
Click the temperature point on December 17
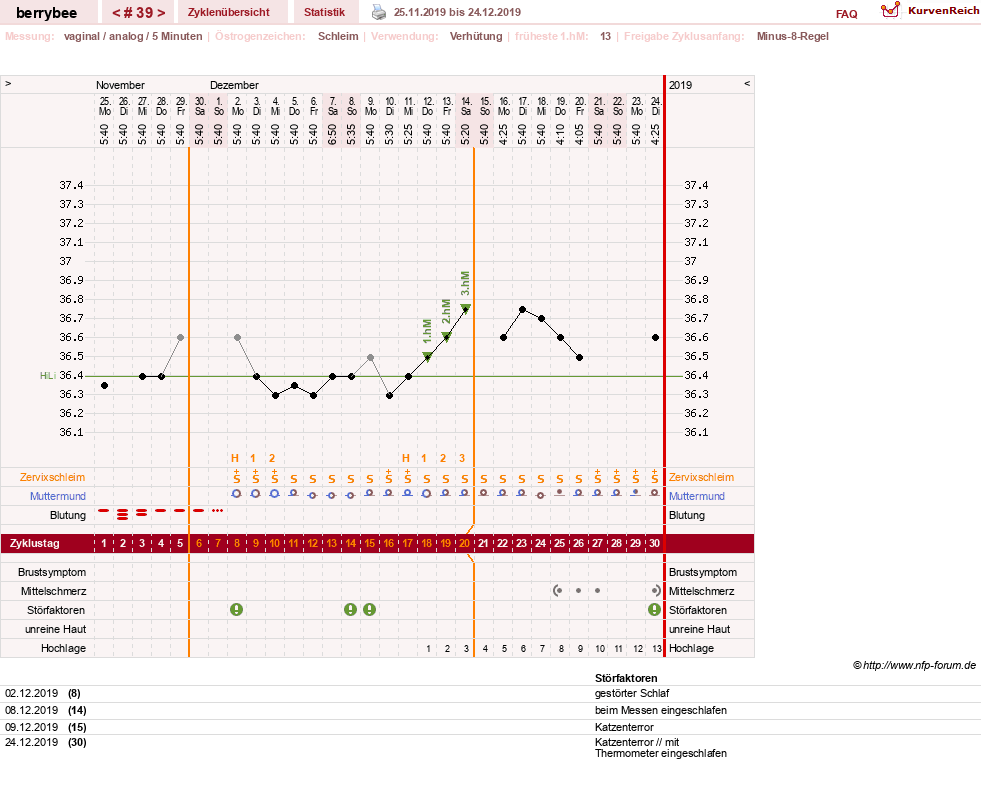click(x=522, y=310)
